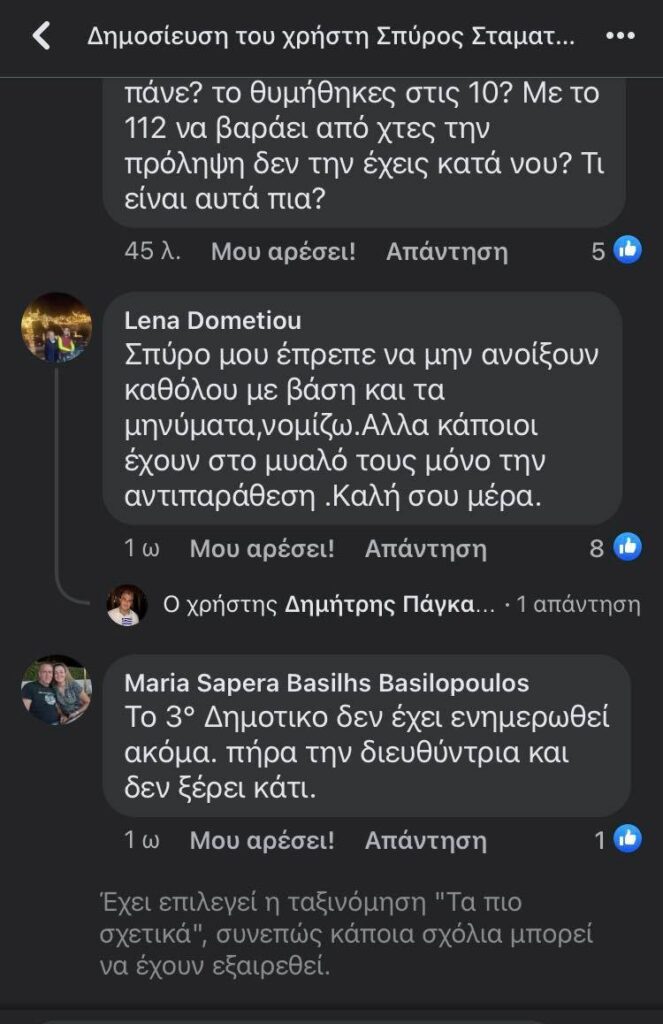This screenshot has height=1024, width=663.
Task: Tap Δημήτρης Πάγκα's small reply avatar
Action: (x=127, y=604)
